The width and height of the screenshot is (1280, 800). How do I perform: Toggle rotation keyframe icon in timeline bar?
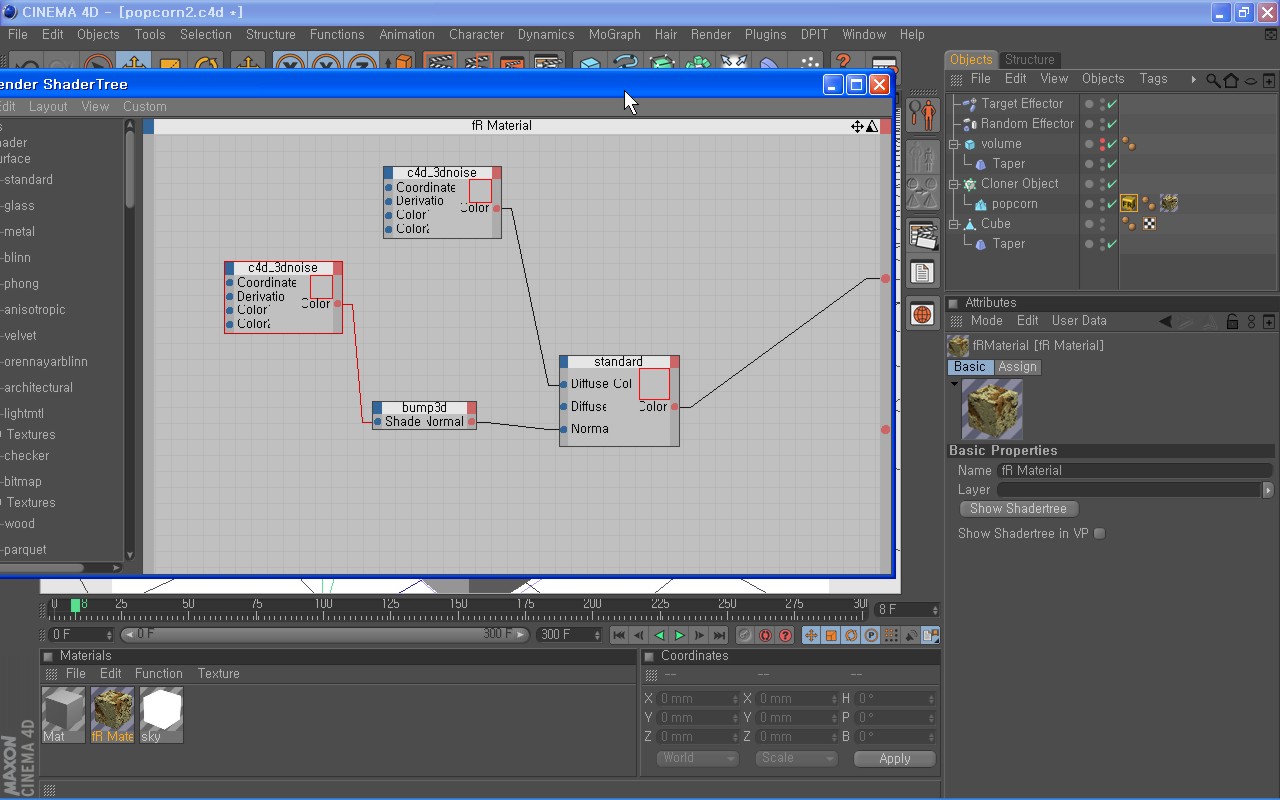click(851, 635)
